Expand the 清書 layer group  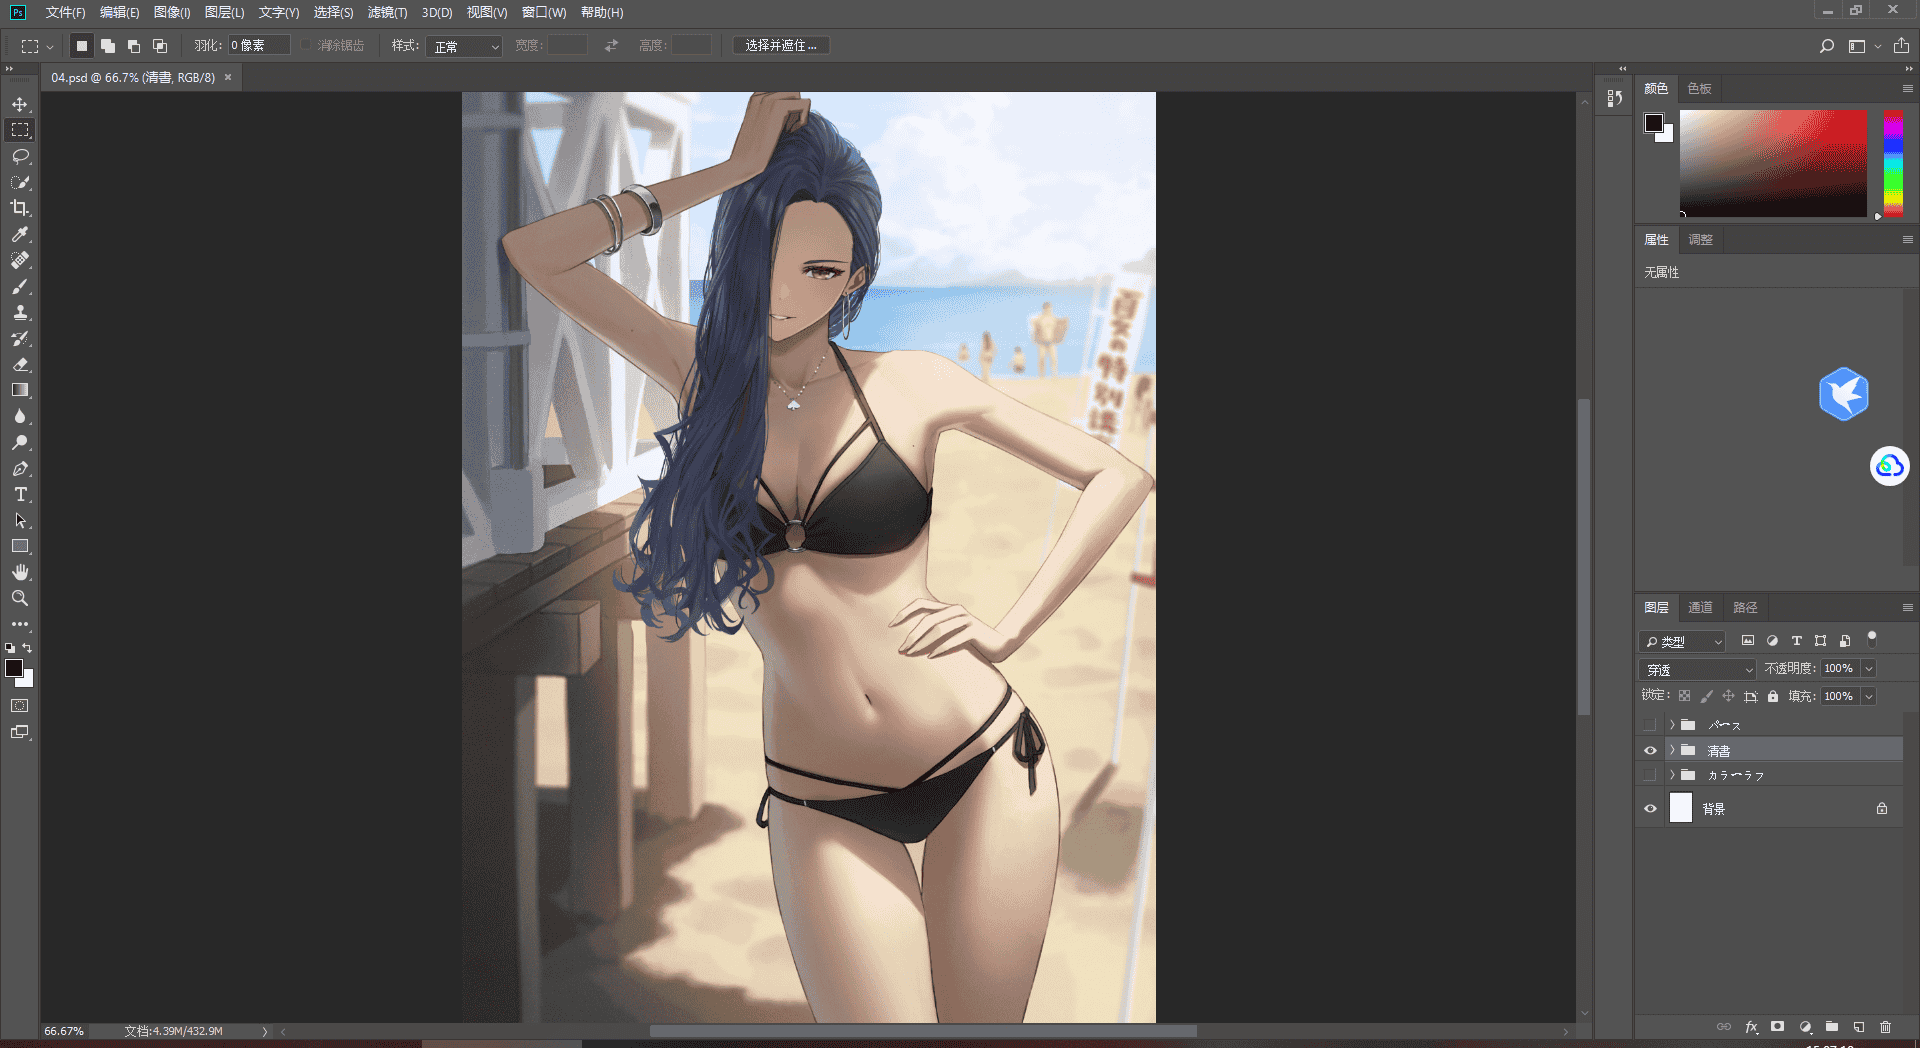click(1672, 750)
